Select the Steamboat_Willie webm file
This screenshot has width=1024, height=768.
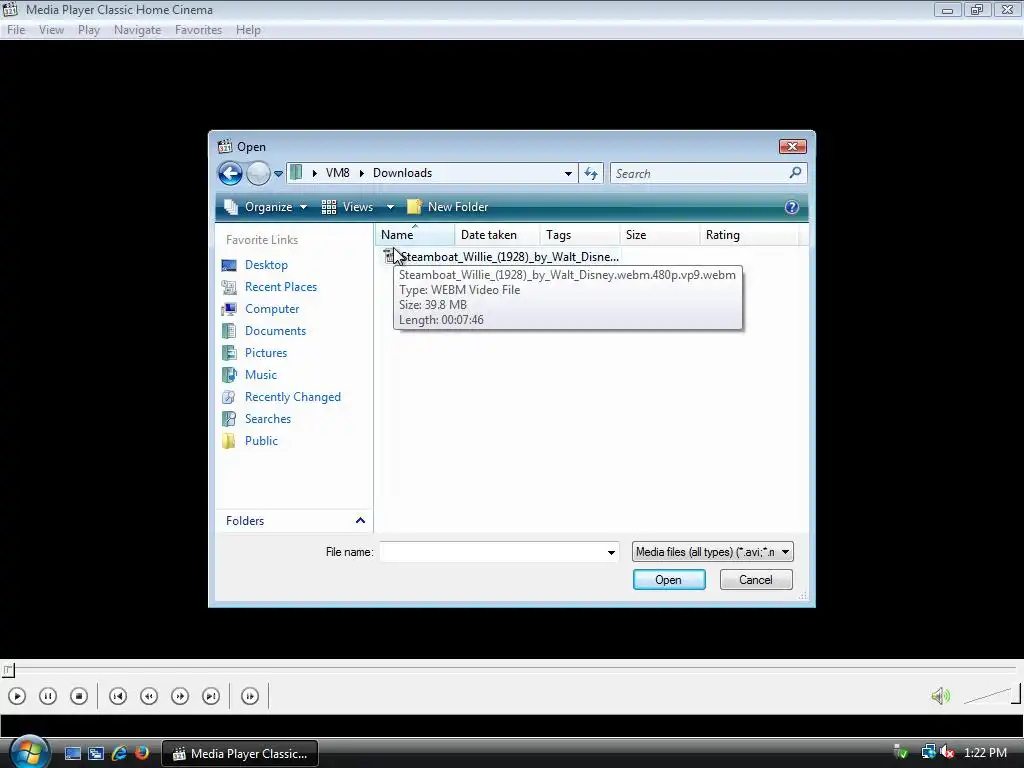pos(501,257)
